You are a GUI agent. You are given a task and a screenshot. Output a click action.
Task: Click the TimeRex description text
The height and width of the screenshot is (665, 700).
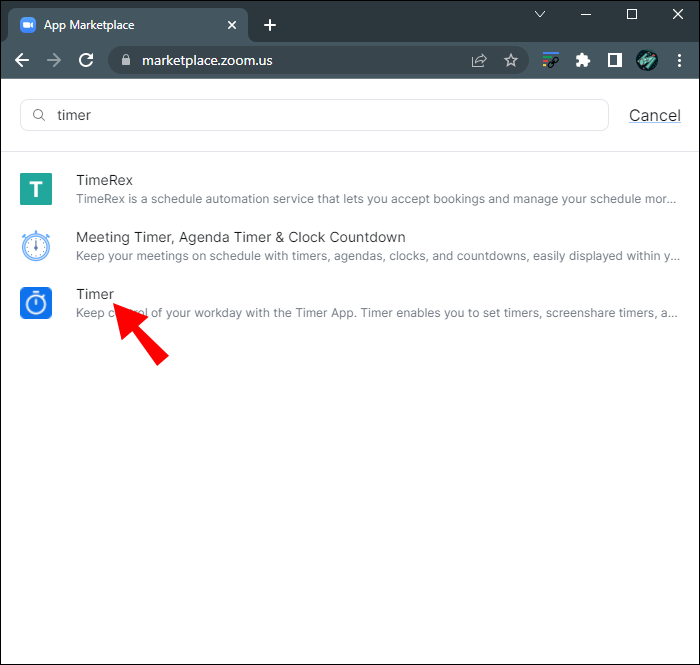click(376, 199)
